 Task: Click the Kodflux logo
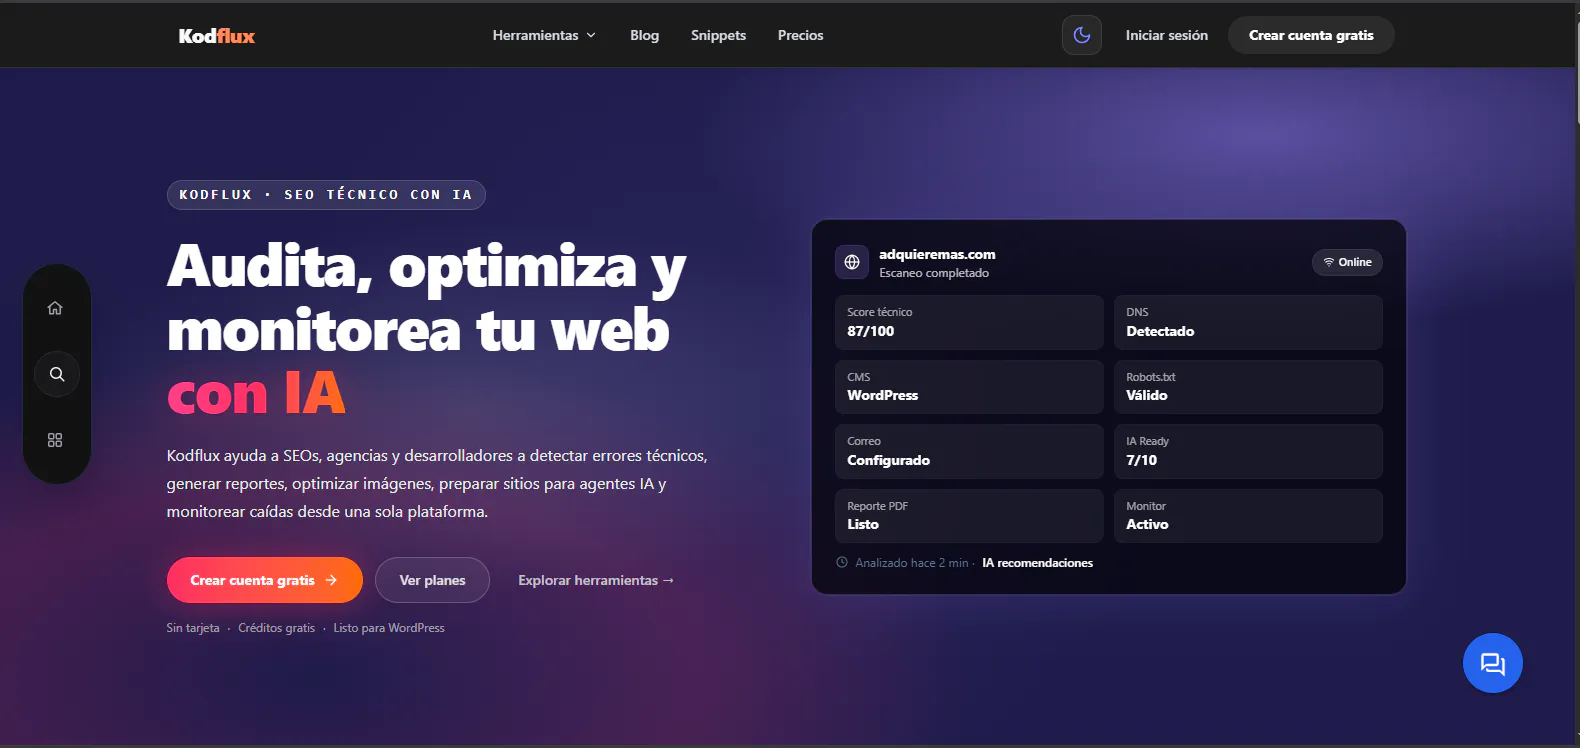point(217,36)
